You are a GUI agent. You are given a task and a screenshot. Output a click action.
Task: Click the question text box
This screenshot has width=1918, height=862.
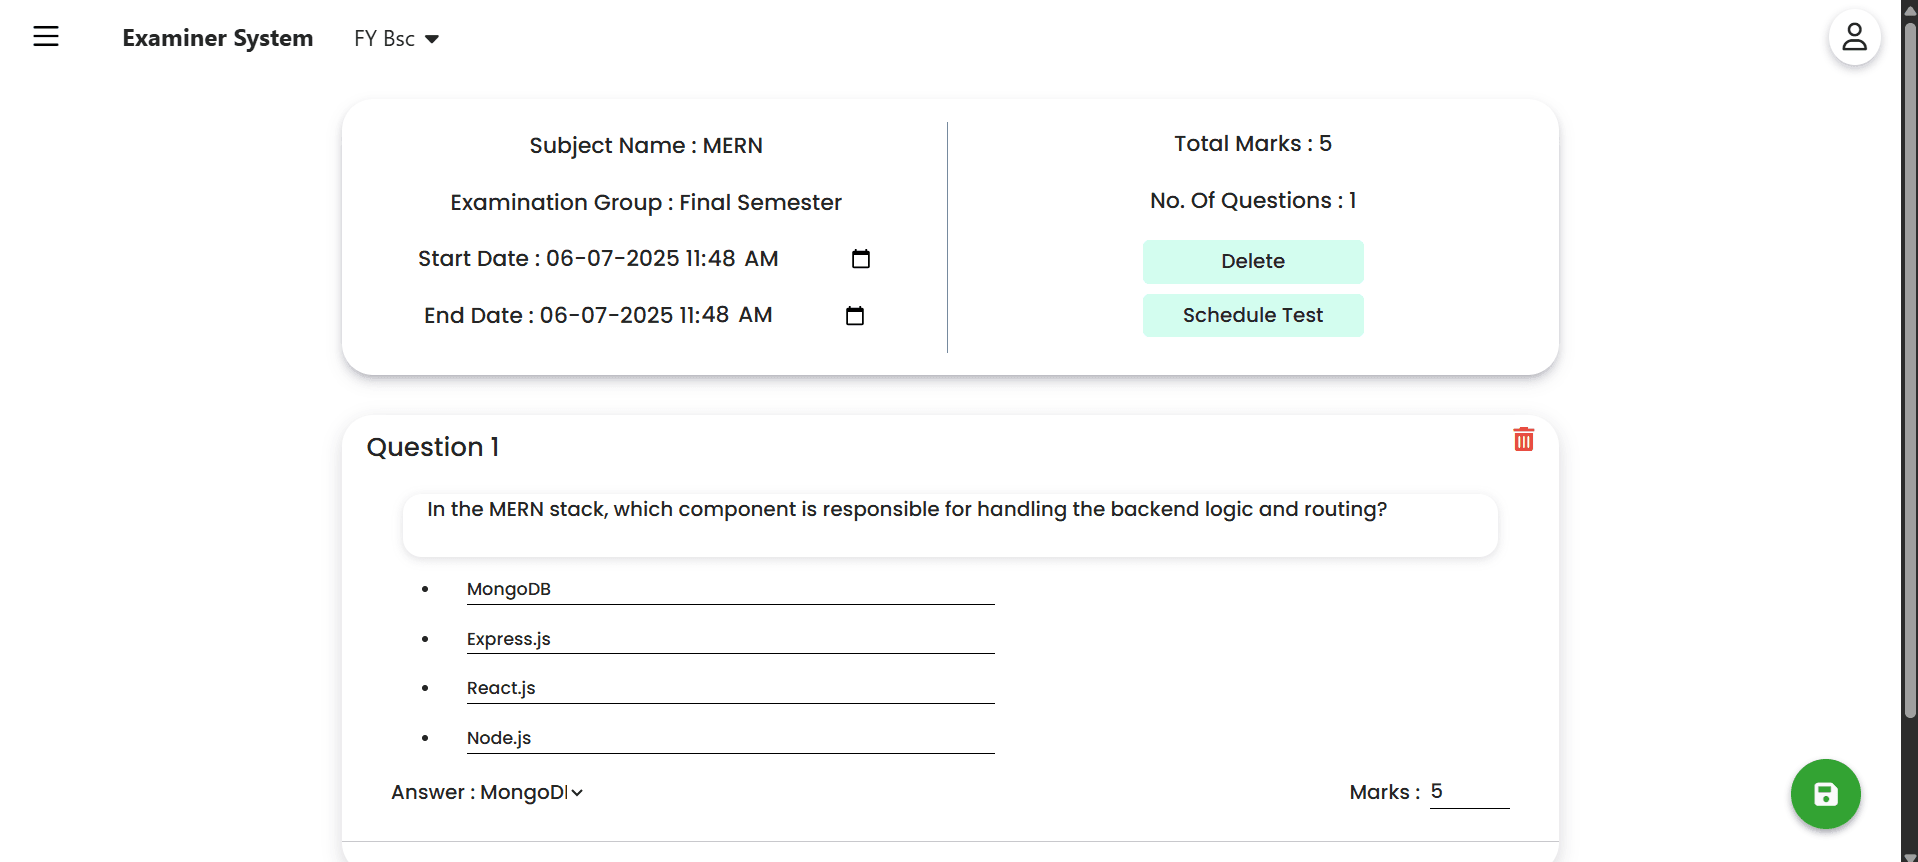point(949,524)
